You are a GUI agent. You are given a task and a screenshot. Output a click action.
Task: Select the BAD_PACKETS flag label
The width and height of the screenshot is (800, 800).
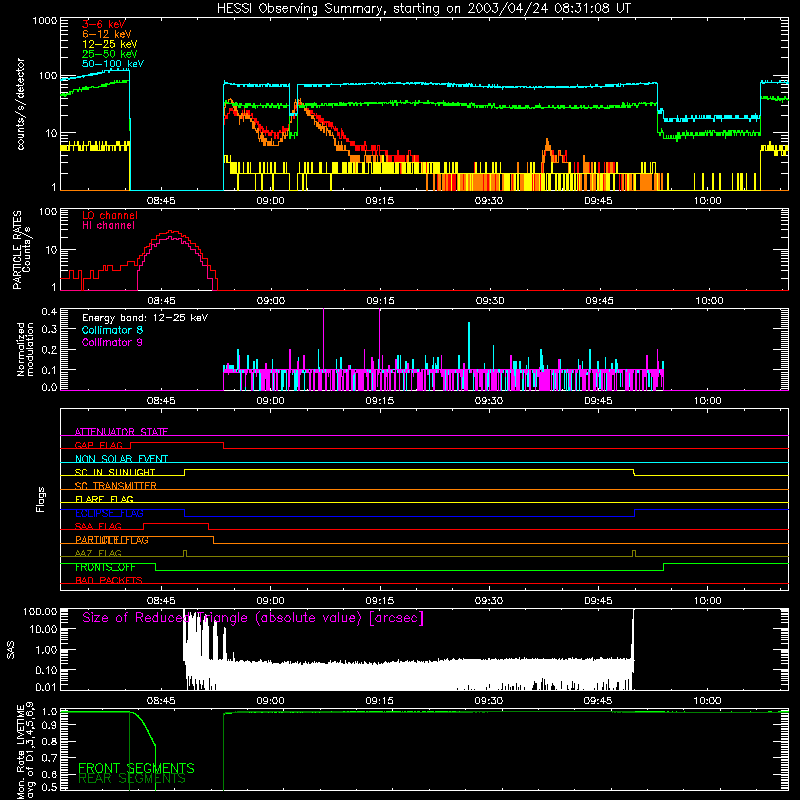tap(109, 580)
